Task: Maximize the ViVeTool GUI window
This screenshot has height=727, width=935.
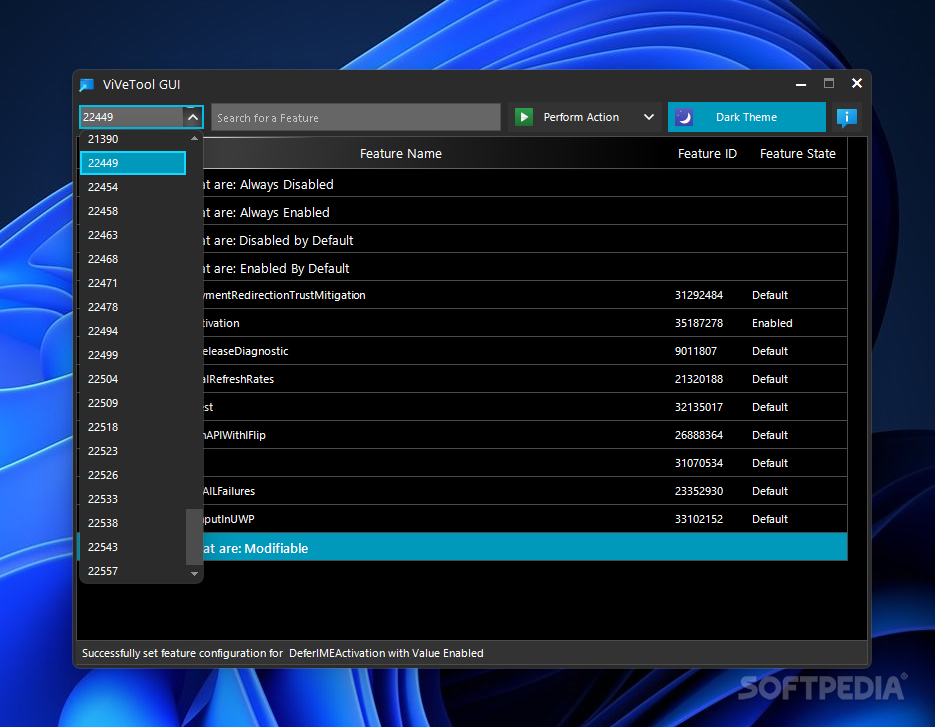Action: (x=829, y=83)
